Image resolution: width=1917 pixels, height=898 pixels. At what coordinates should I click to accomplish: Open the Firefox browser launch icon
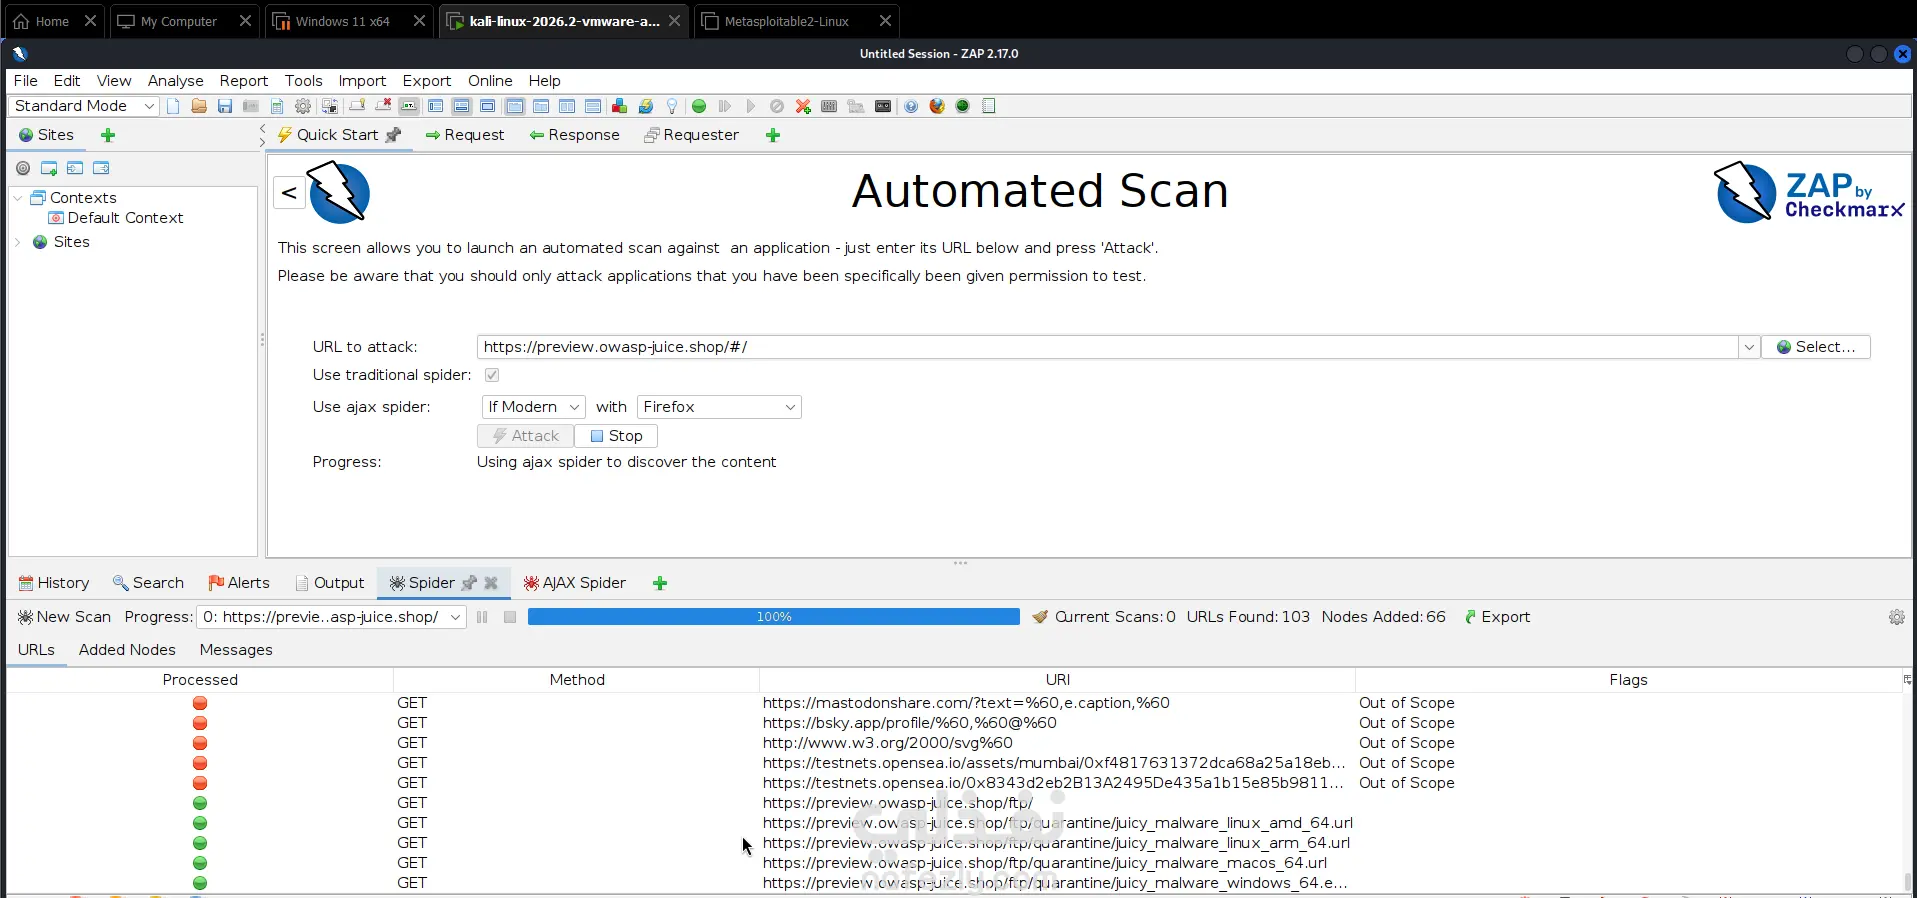[x=937, y=106]
